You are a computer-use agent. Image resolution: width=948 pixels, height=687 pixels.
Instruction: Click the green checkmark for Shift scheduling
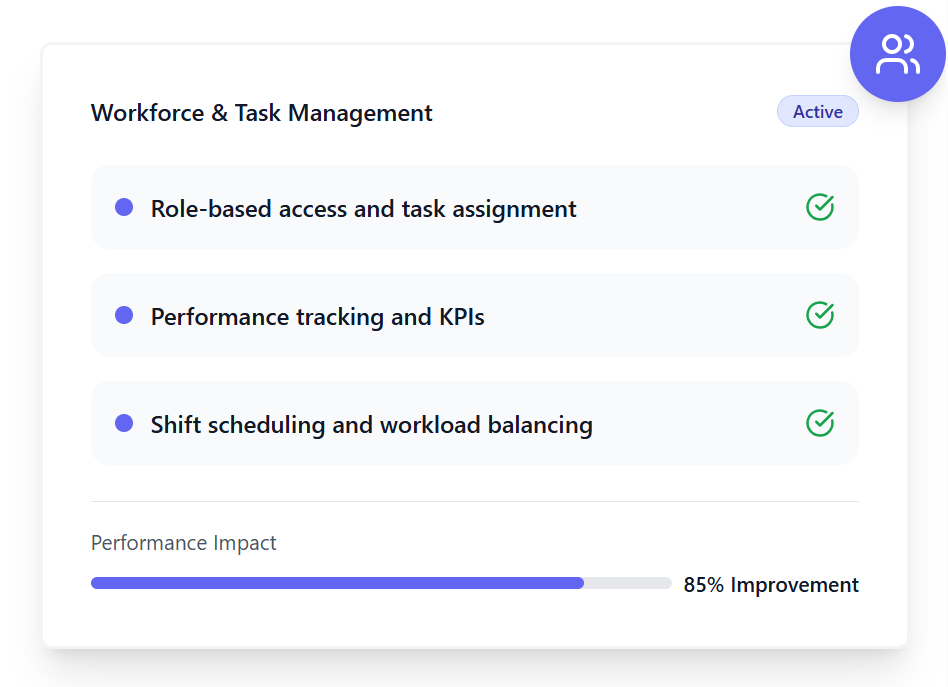pyautogui.click(x=820, y=423)
